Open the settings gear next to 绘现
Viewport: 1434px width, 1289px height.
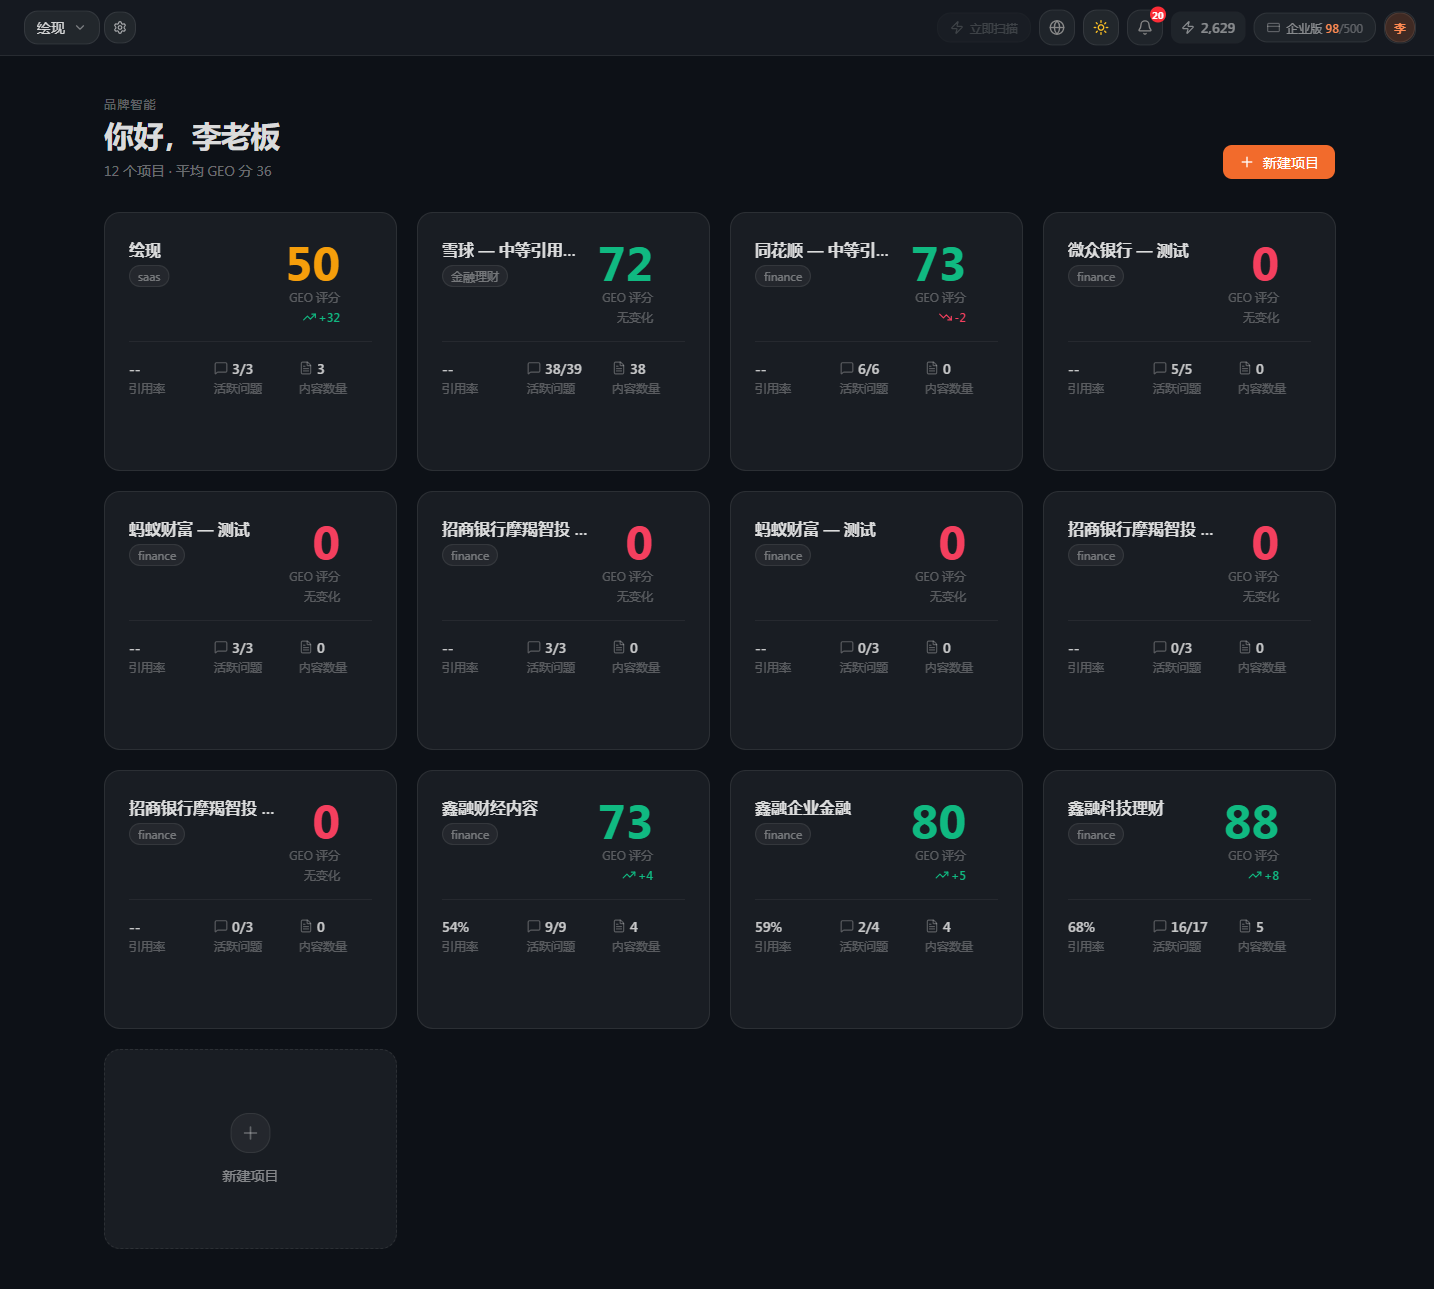[120, 28]
